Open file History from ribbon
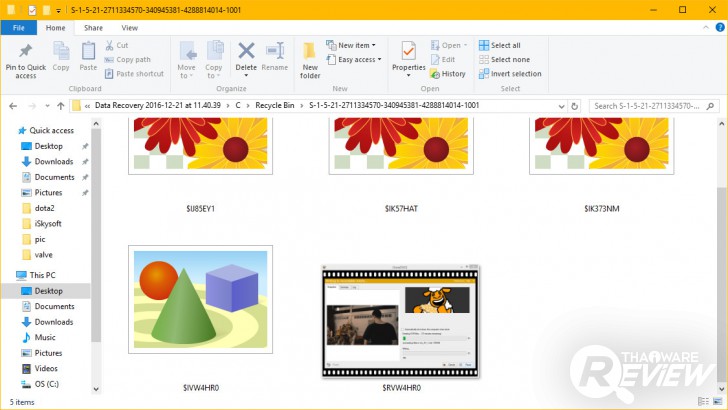Image resolution: width=728 pixels, height=410 pixels. click(448, 73)
